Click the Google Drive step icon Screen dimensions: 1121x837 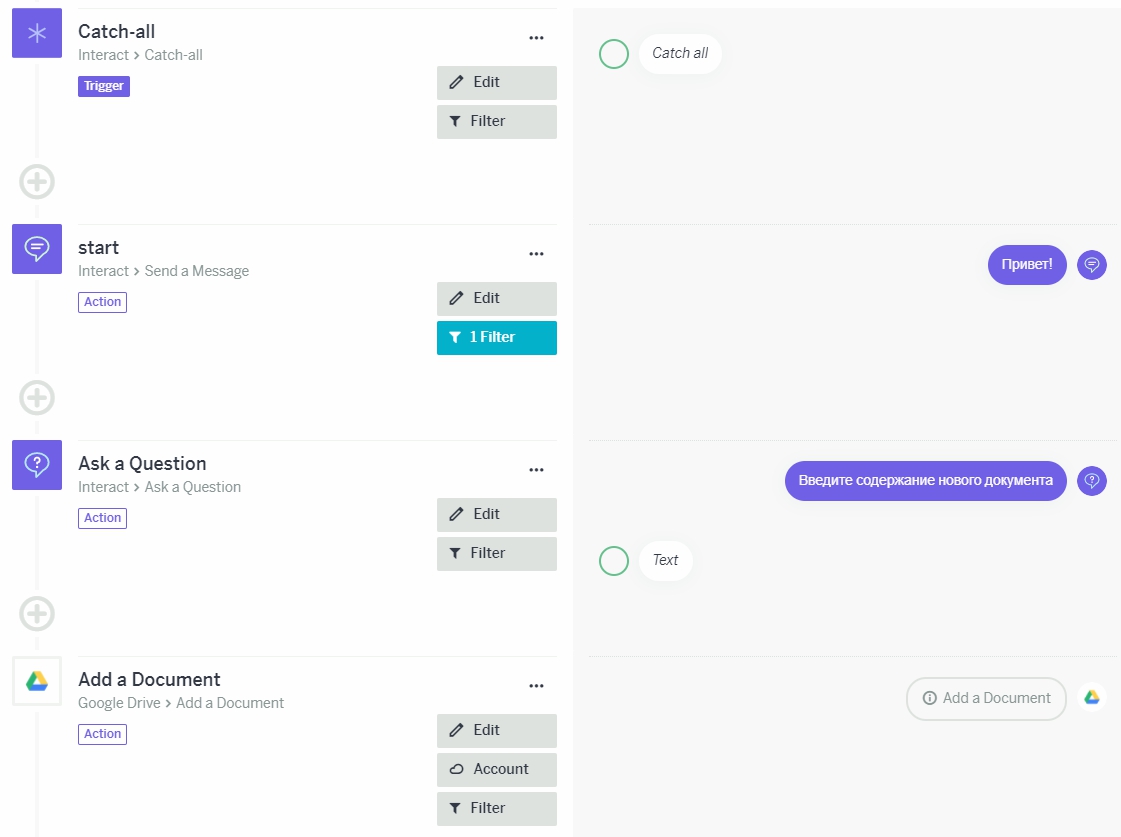click(x=36, y=680)
